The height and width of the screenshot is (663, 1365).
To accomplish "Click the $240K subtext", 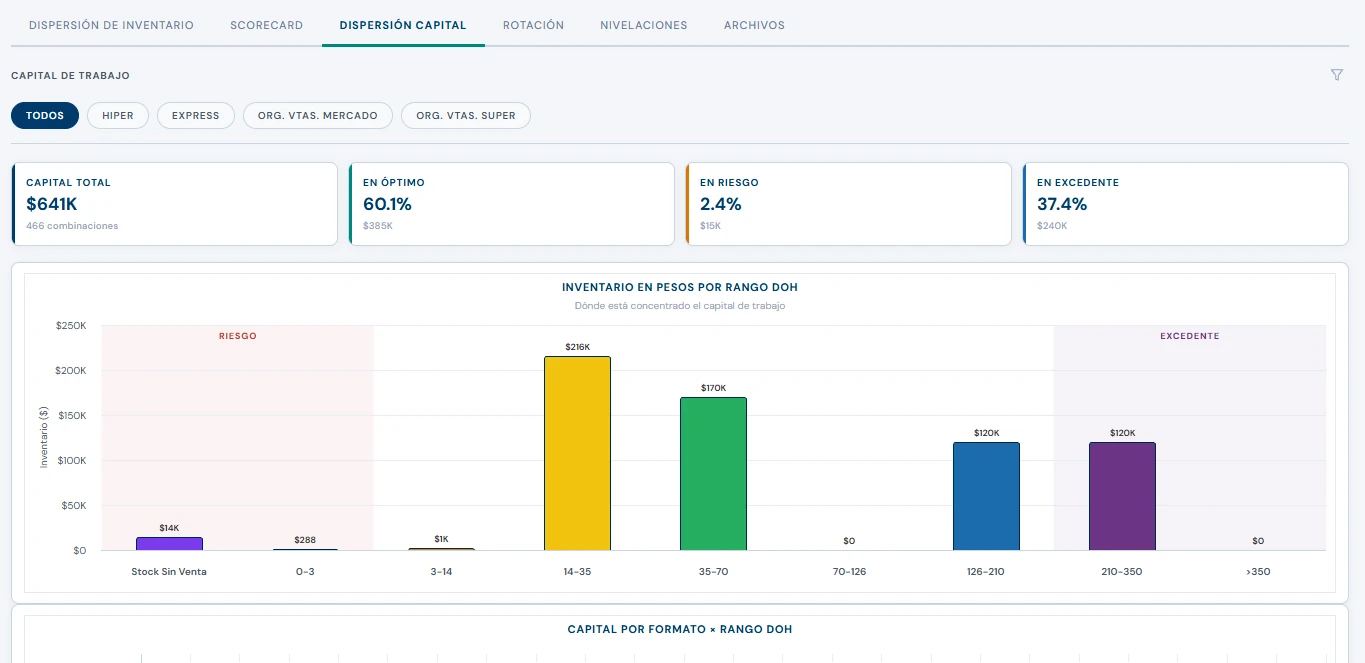I will (1052, 226).
